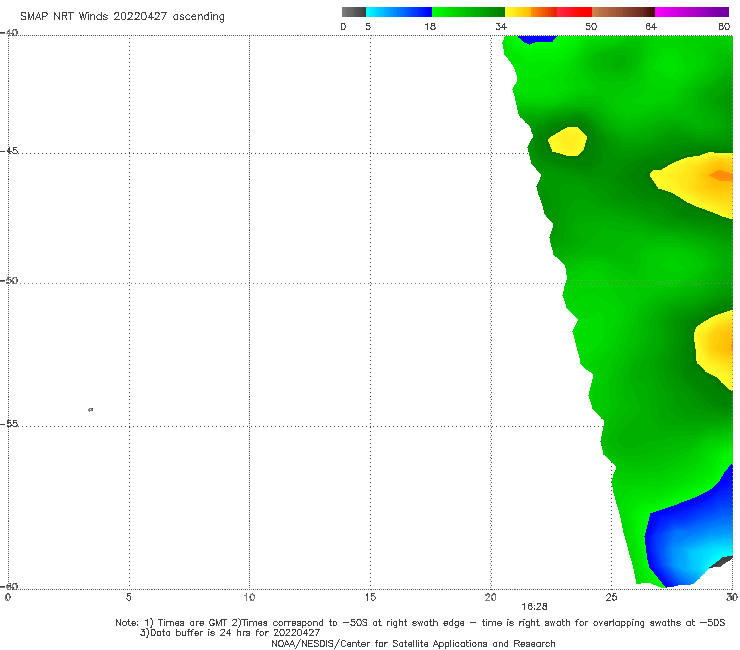Click the longitude axis label "10"

click(249, 597)
